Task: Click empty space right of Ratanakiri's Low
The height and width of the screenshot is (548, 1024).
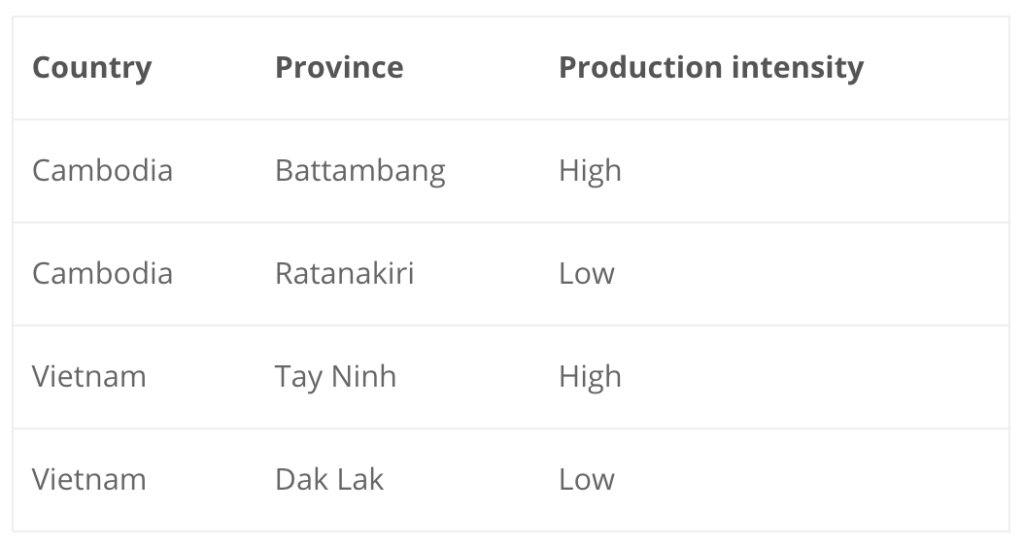Action: click(812, 274)
